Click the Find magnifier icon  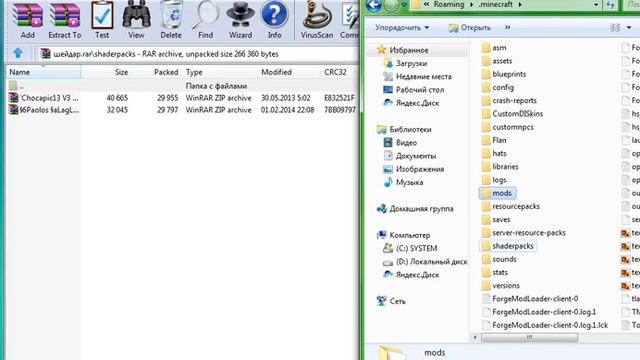[x=205, y=20]
